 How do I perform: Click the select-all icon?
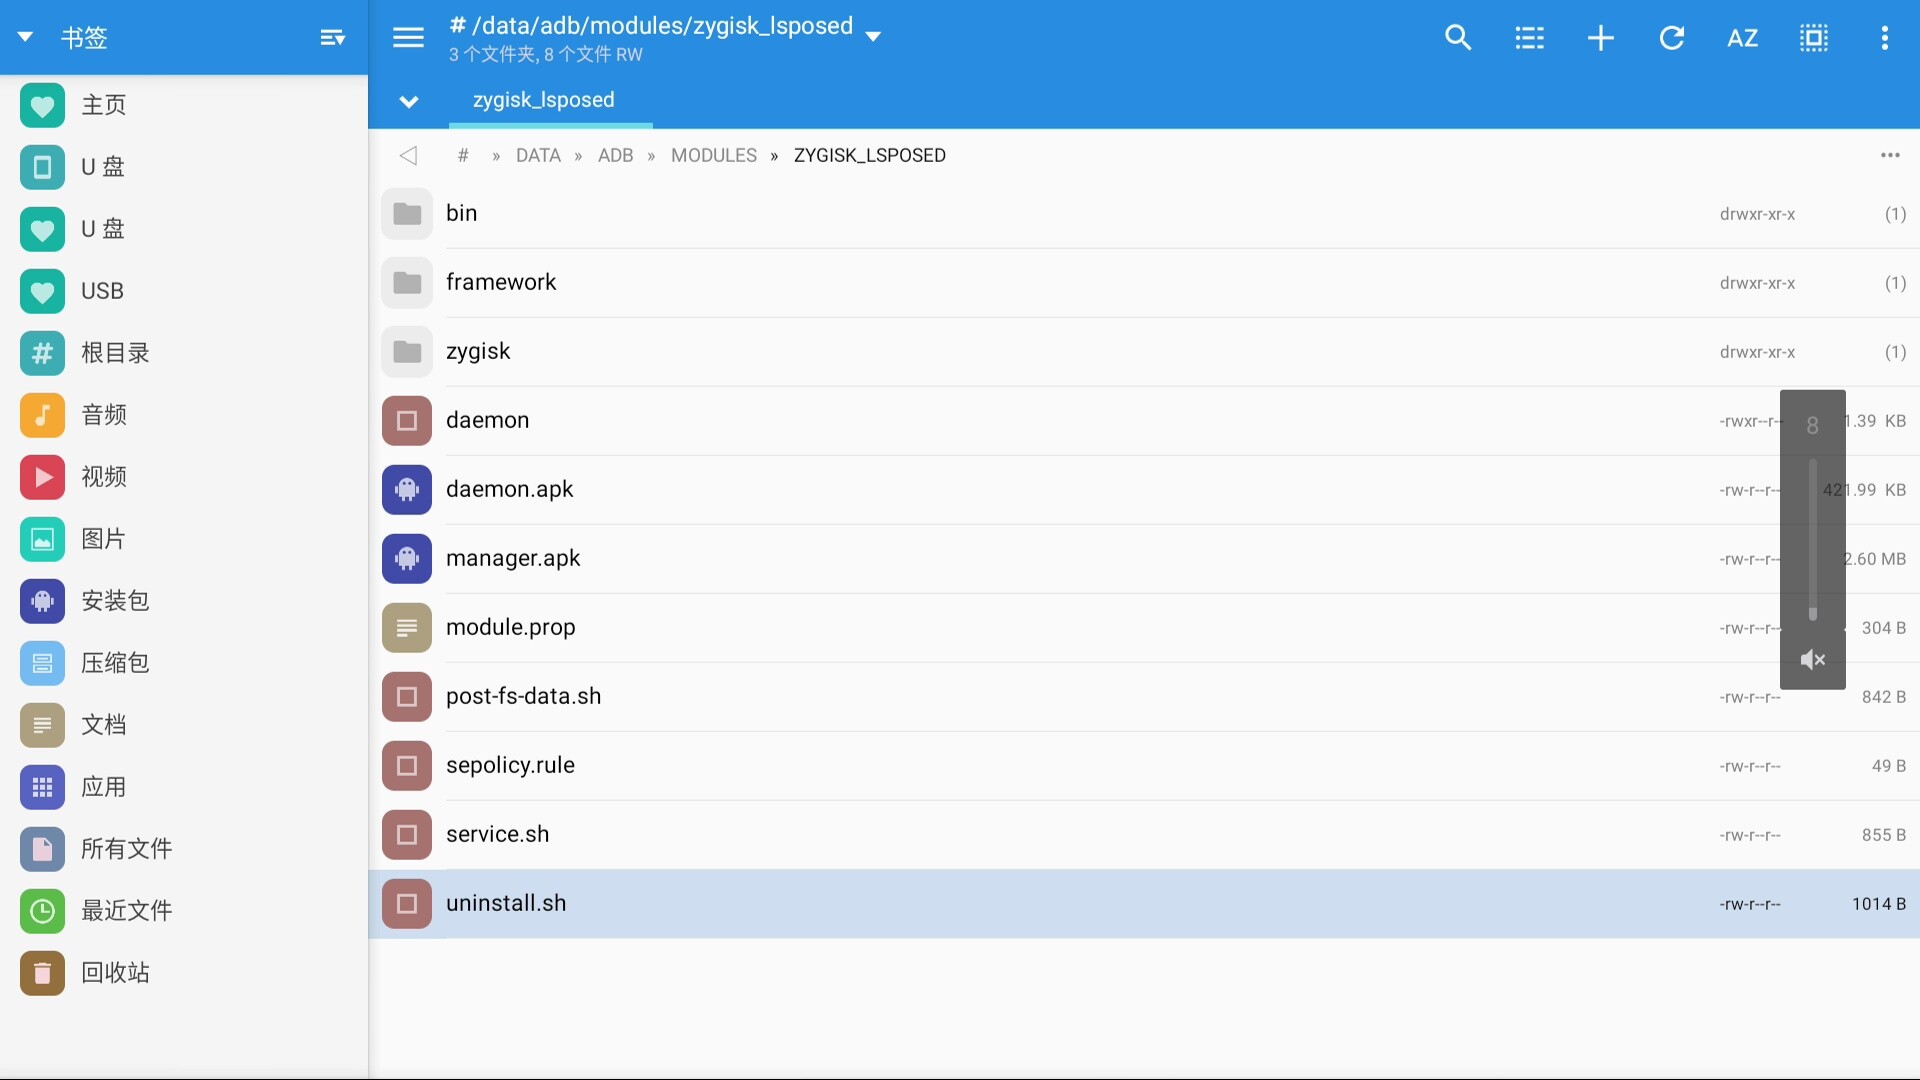tap(1813, 38)
